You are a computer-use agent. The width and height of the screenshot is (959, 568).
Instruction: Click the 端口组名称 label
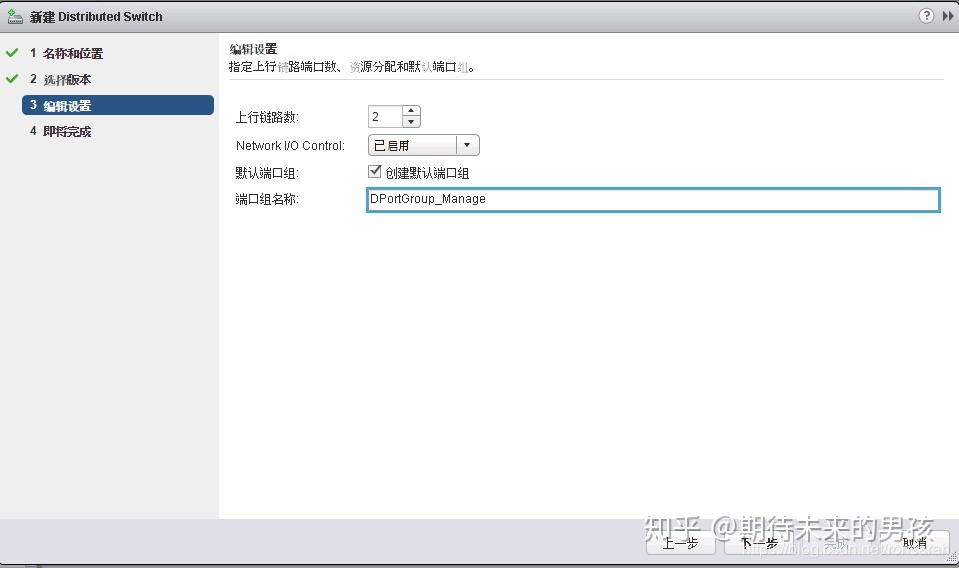coord(267,199)
